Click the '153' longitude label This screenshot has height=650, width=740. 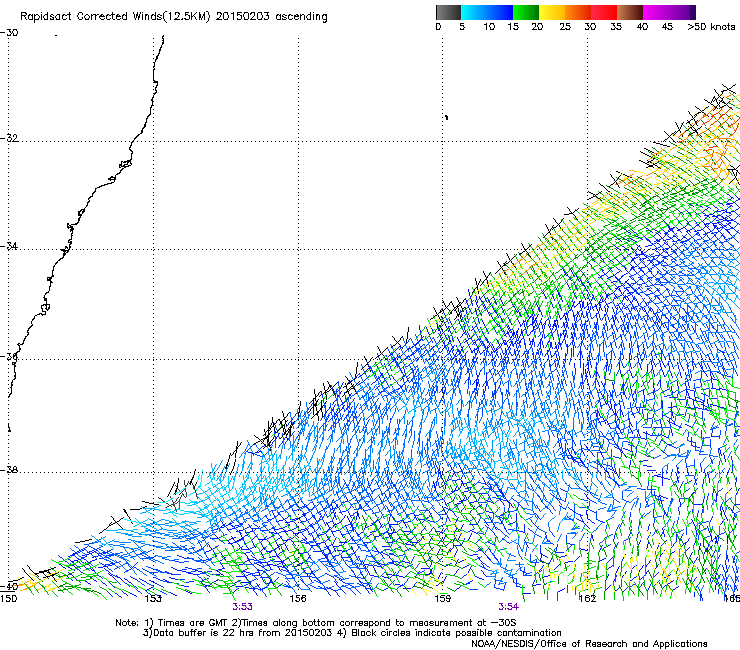pyautogui.click(x=153, y=599)
